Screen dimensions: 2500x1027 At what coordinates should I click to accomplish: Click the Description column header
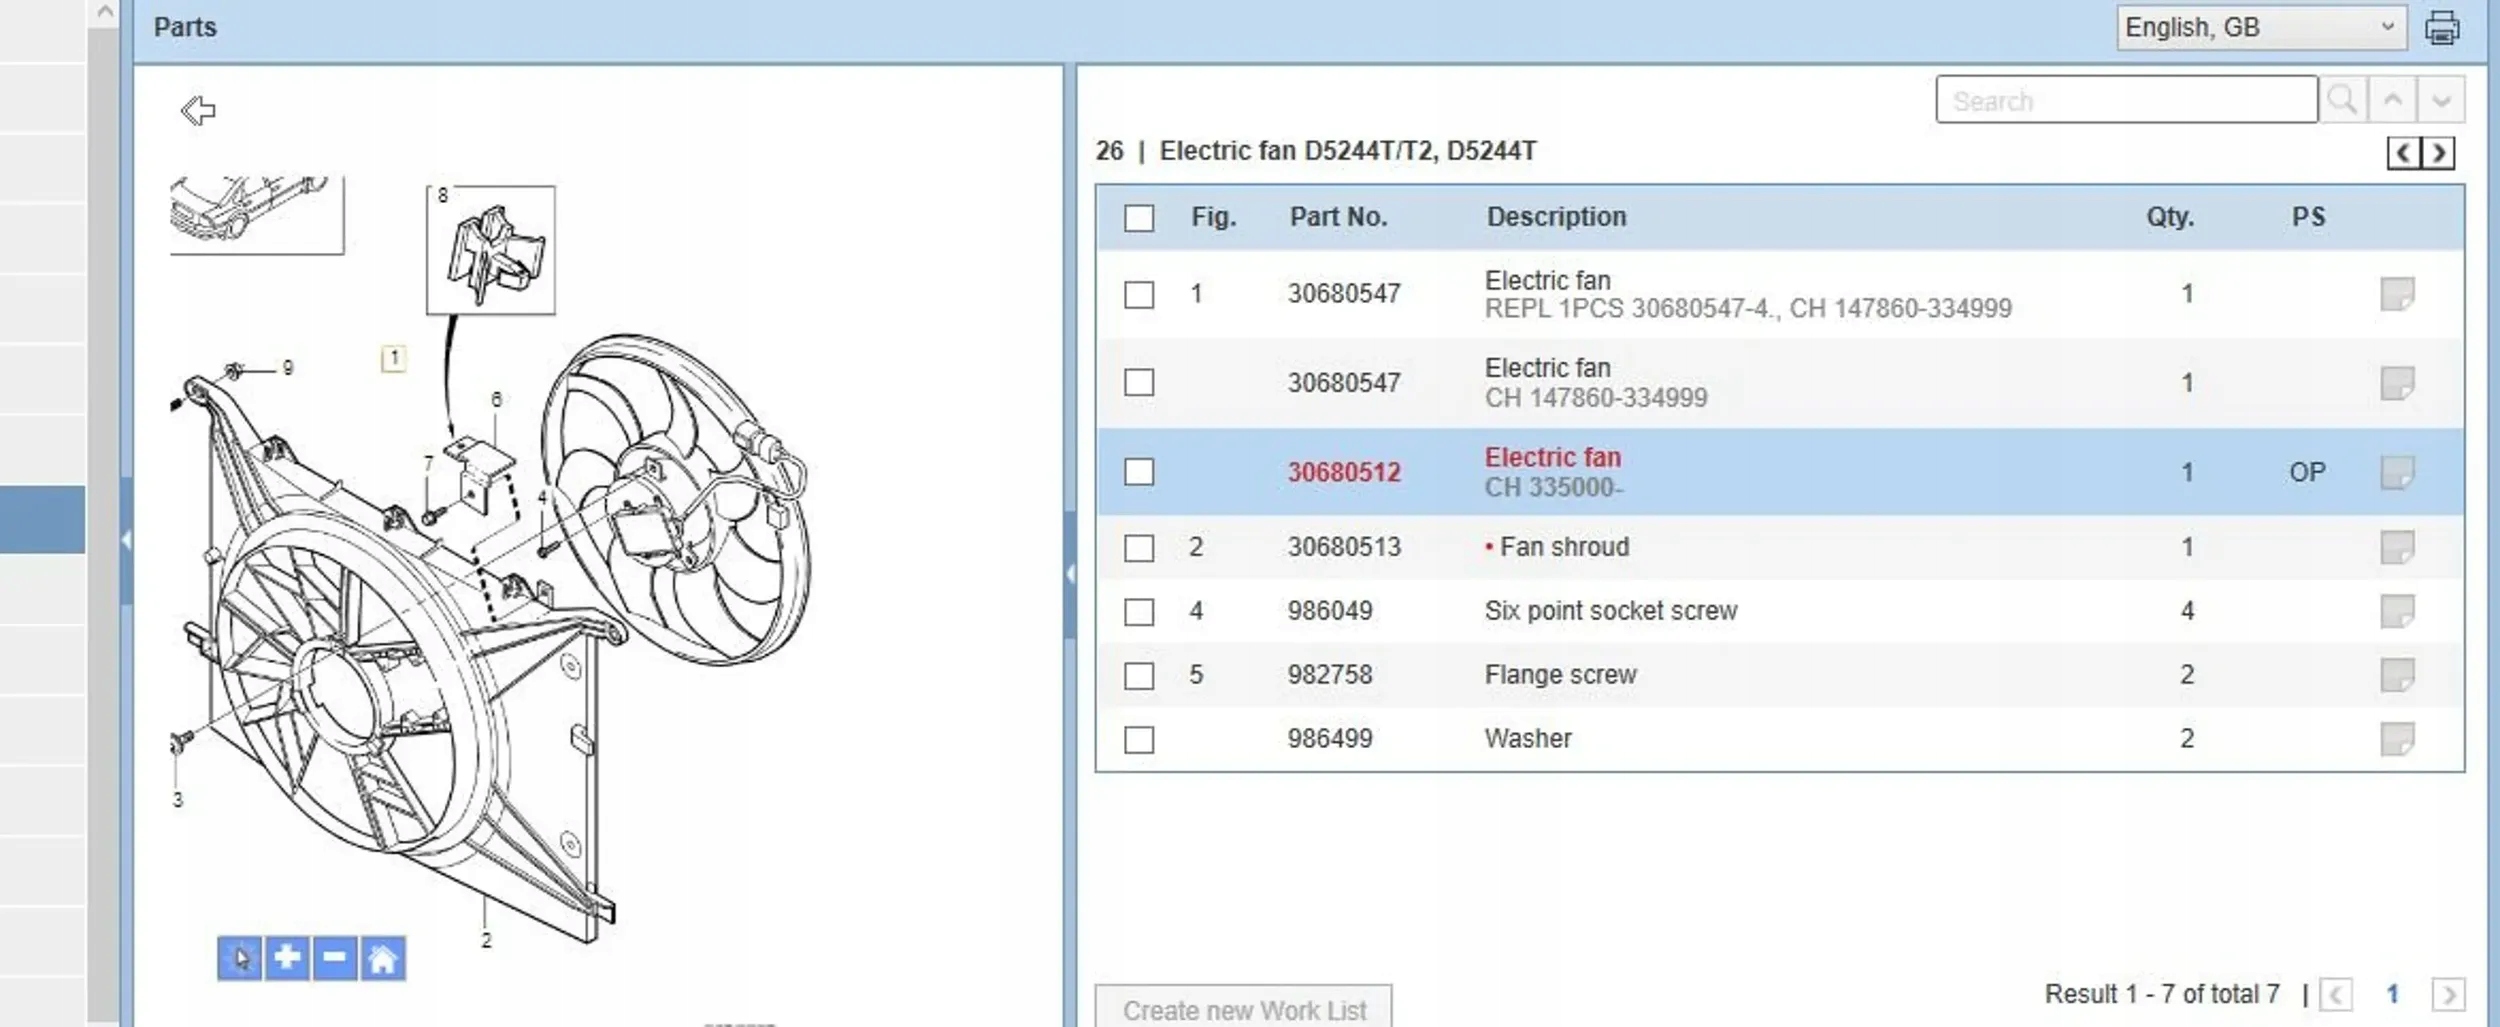pos(1556,217)
